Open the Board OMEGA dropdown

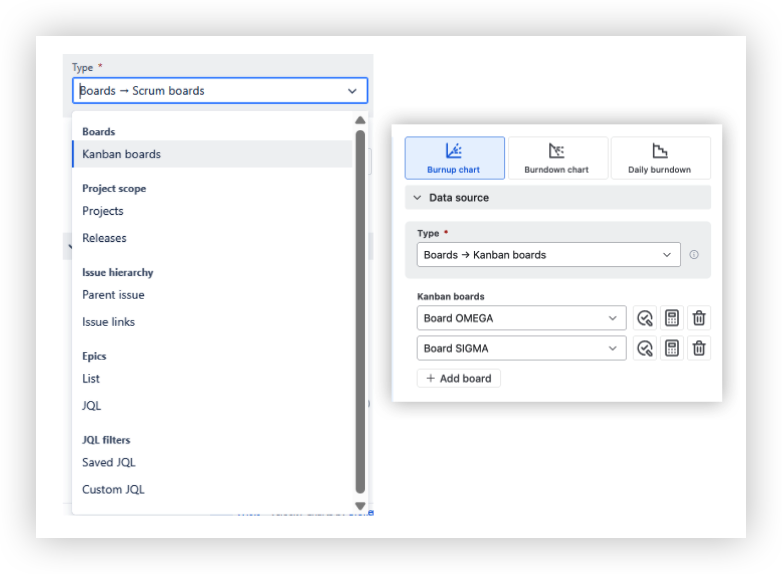(521, 318)
